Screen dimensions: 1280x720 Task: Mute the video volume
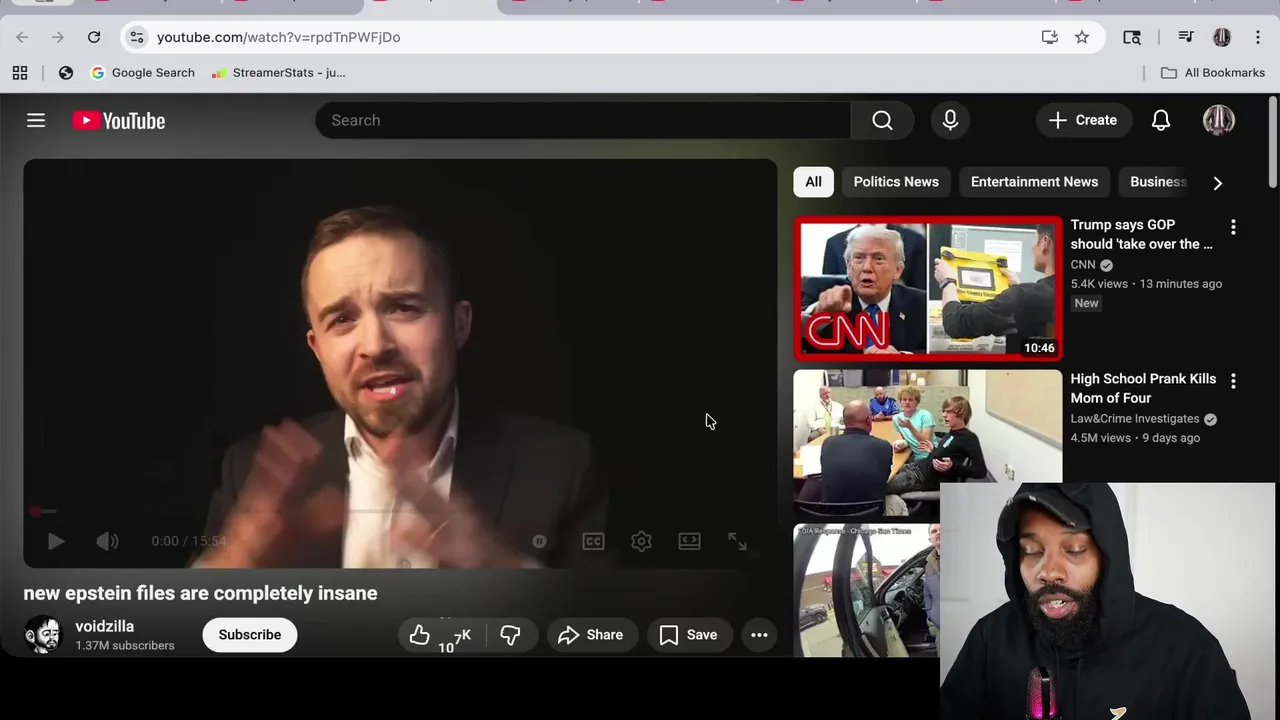click(107, 541)
